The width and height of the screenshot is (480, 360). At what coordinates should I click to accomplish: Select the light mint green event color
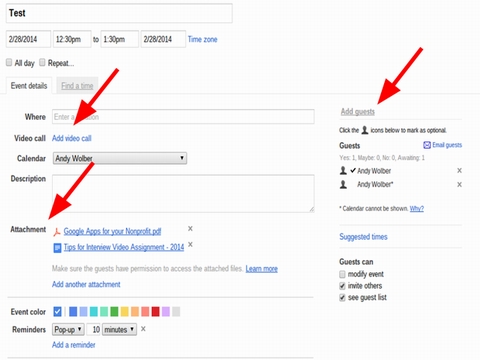click(x=104, y=312)
